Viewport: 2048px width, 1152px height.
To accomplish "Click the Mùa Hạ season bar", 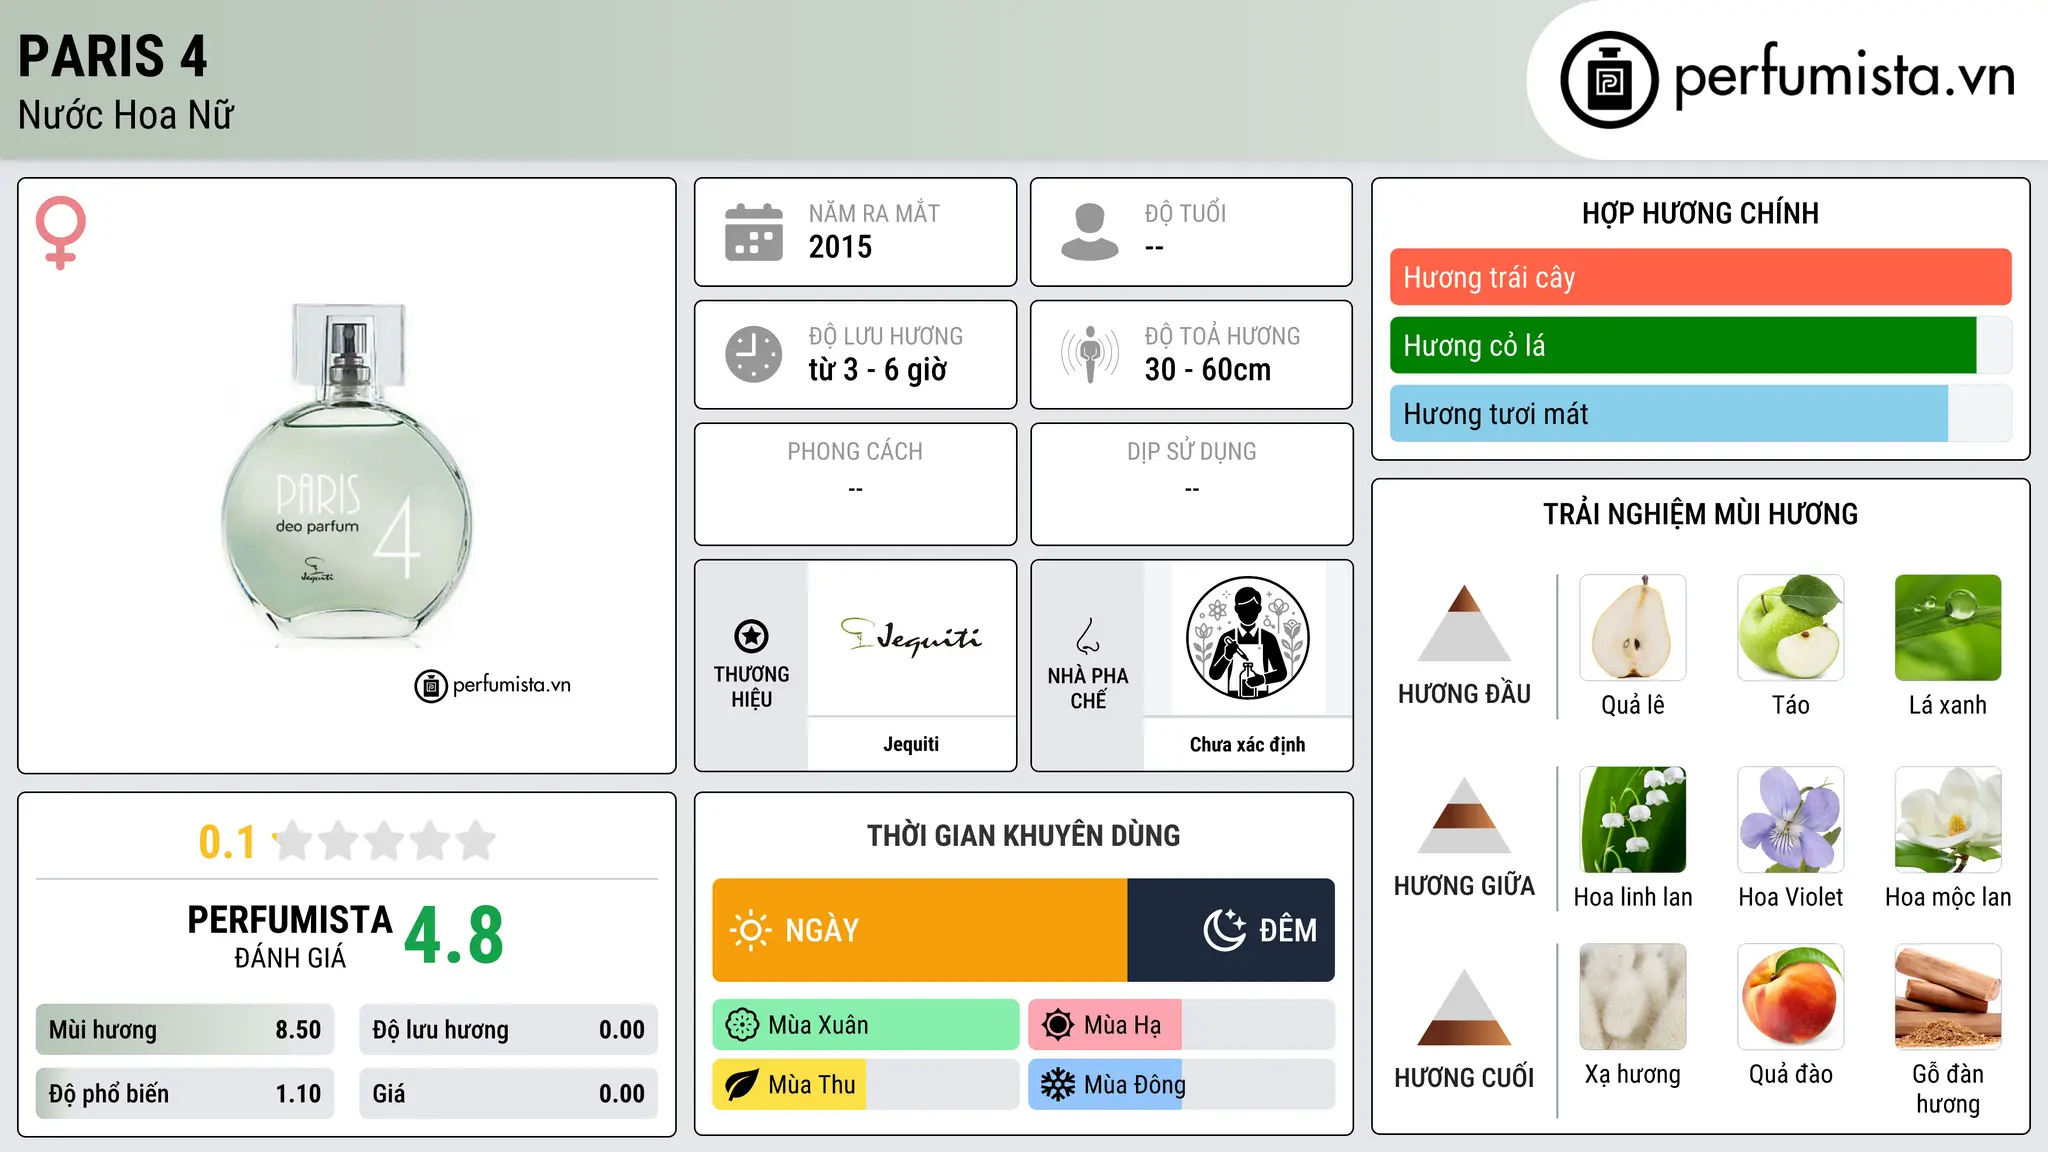I will pos(1181,1025).
